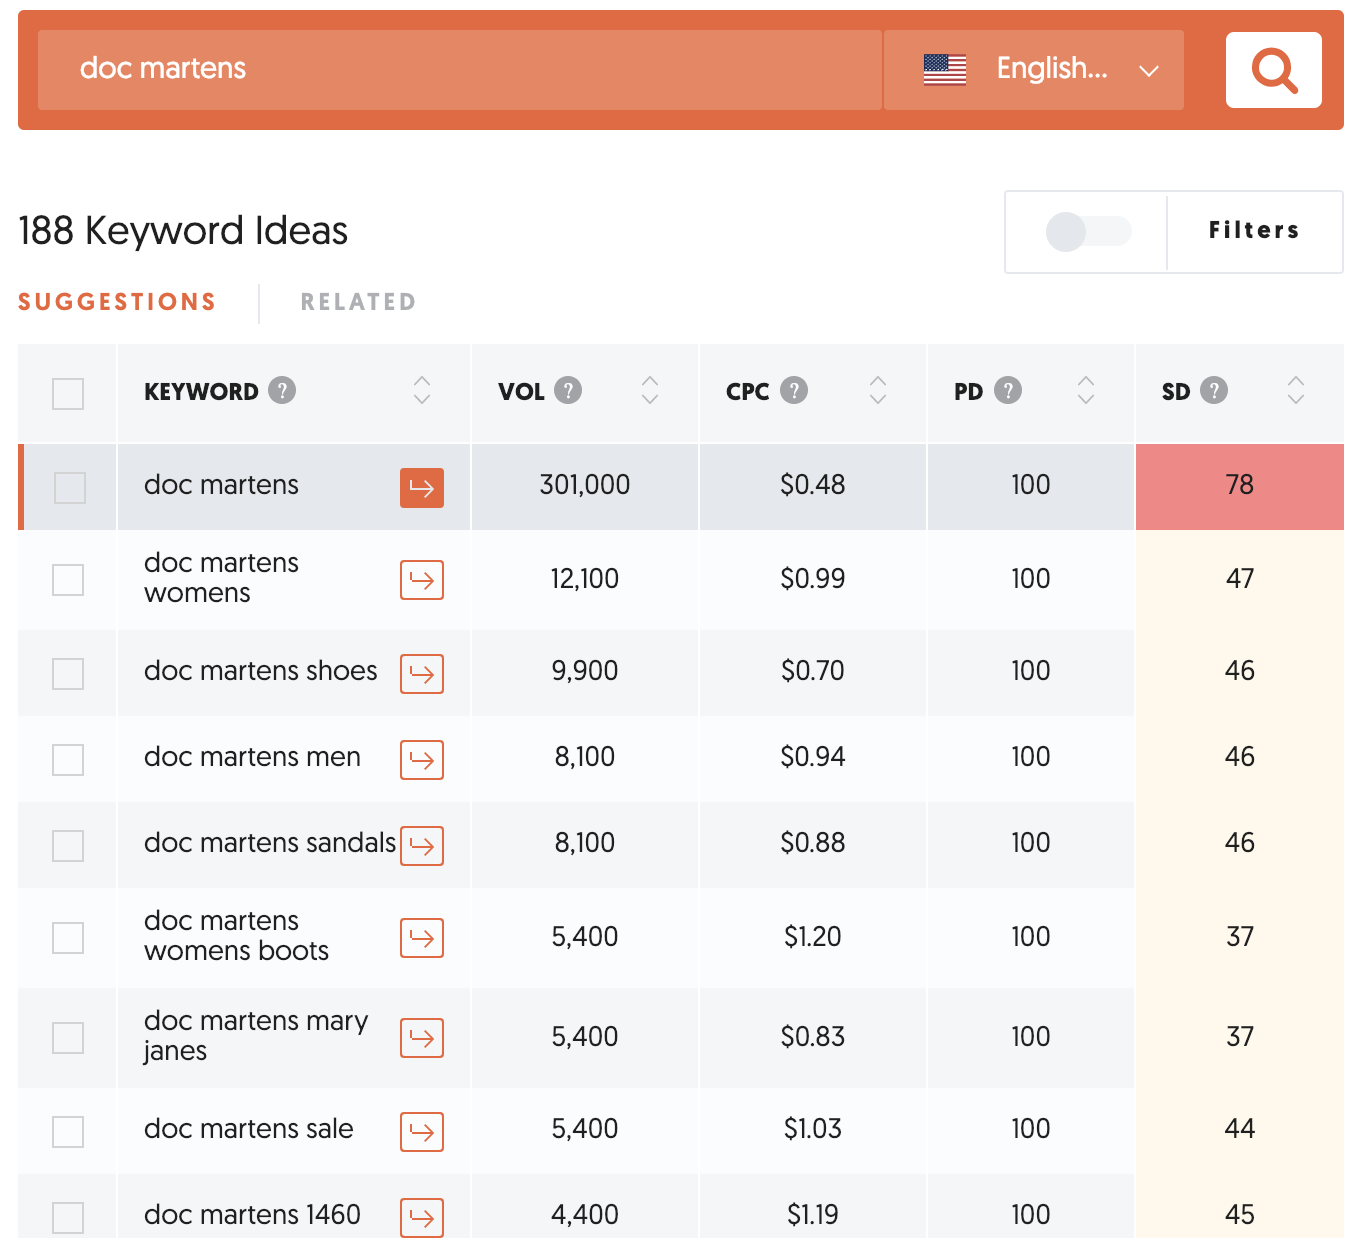
Task: Select the 12,100 volume cell
Action: (x=585, y=579)
